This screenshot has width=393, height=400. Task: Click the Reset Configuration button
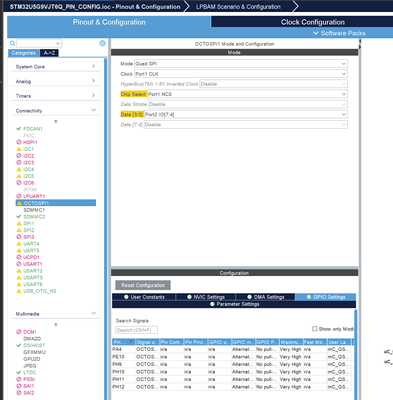pos(143,285)
